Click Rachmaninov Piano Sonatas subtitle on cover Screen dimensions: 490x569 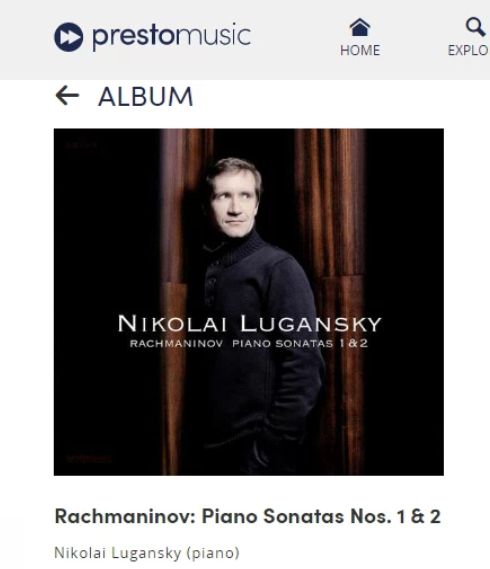[x=249, y=343]
